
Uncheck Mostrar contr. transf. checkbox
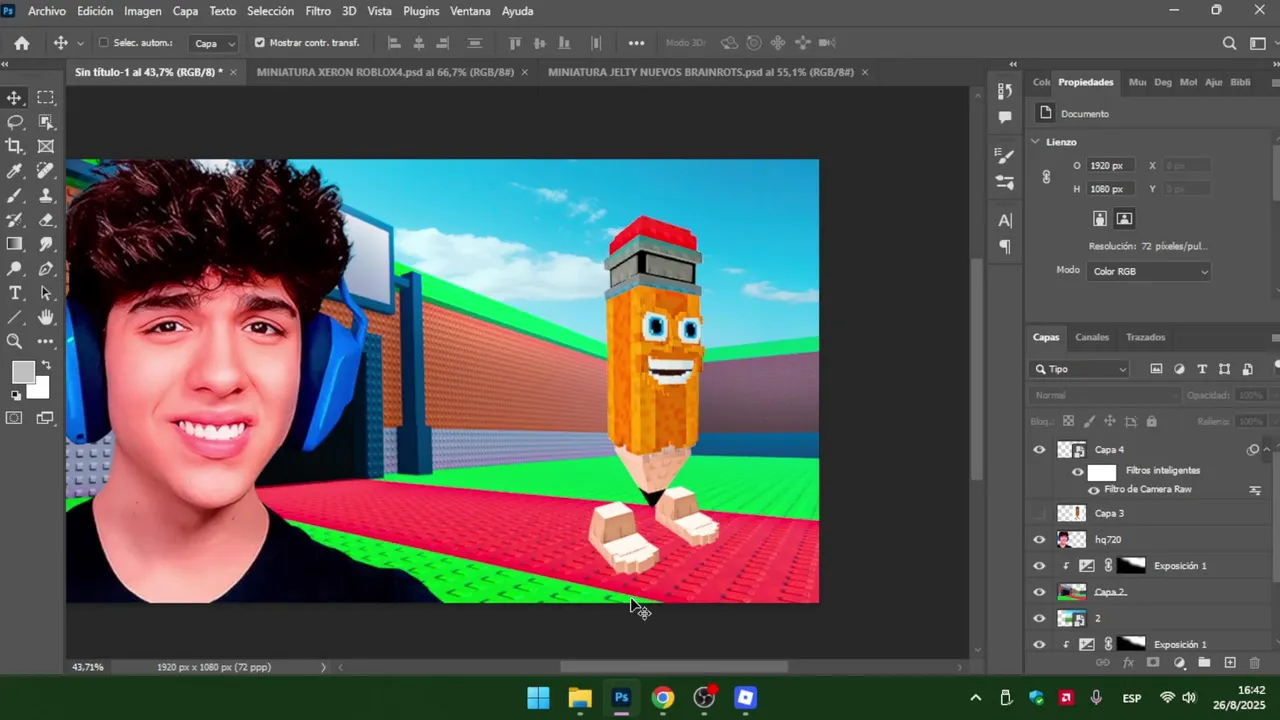click(260, 43)
